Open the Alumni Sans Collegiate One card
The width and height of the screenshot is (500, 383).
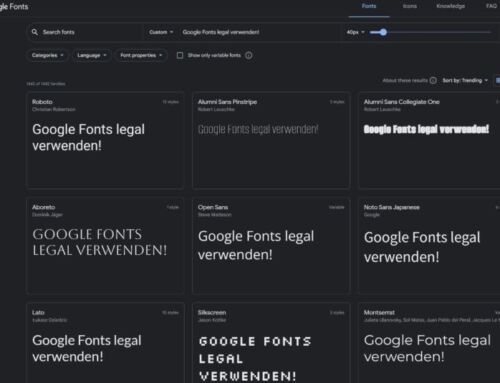pos(429,141)
